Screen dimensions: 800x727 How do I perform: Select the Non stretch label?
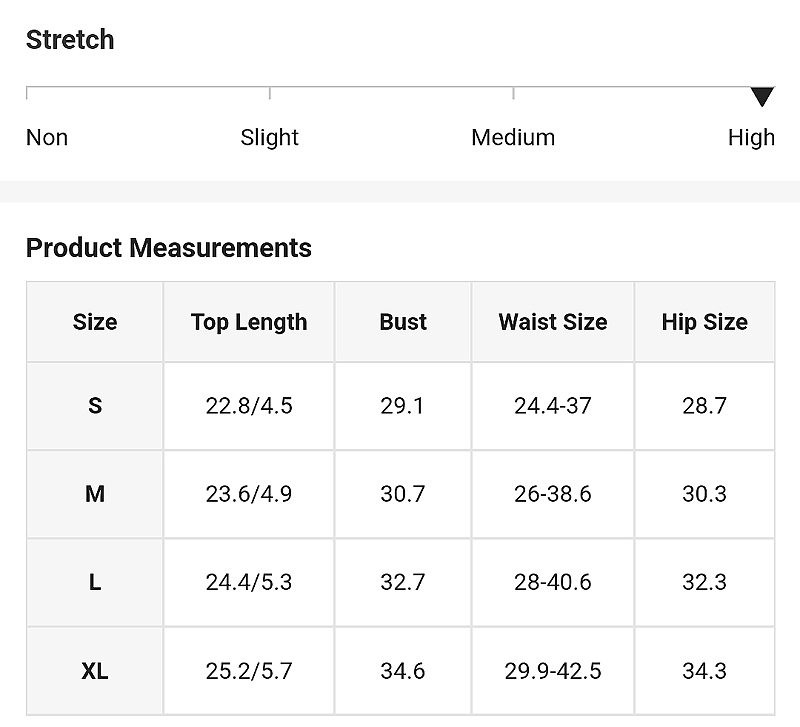[x=47, y=137]
